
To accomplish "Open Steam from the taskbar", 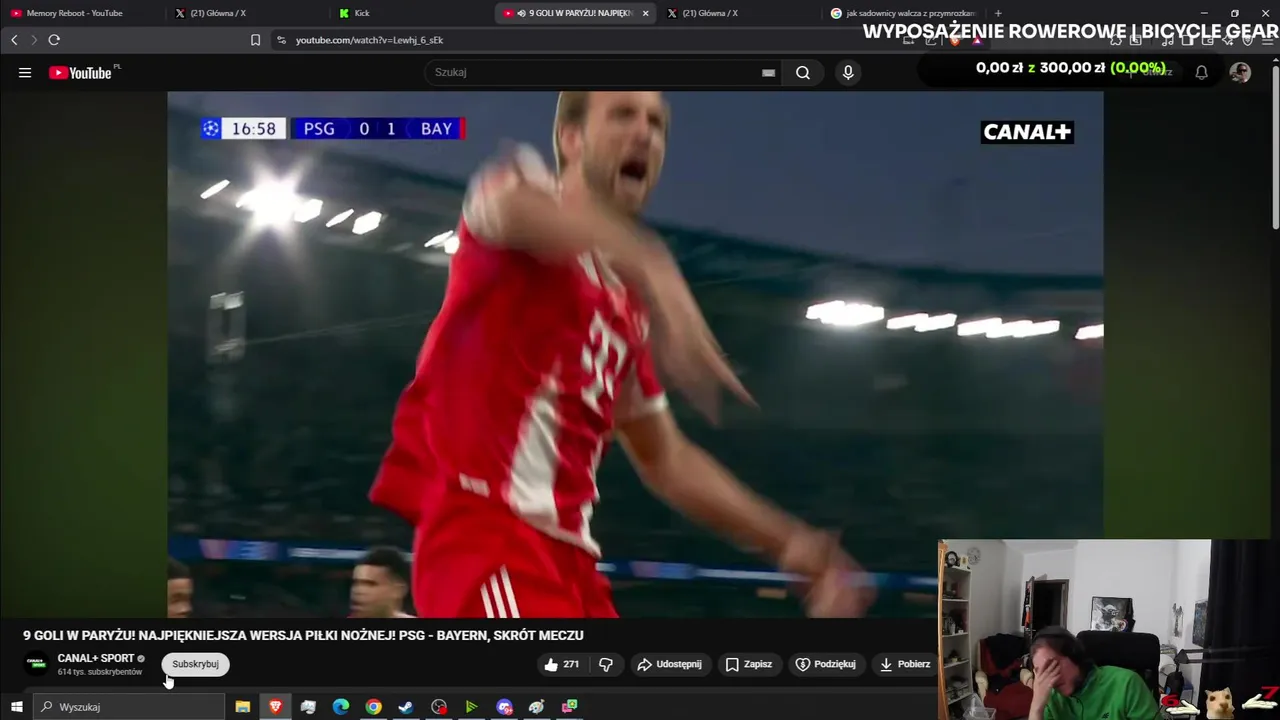I will pyautogui.click(x=406, y=707).
